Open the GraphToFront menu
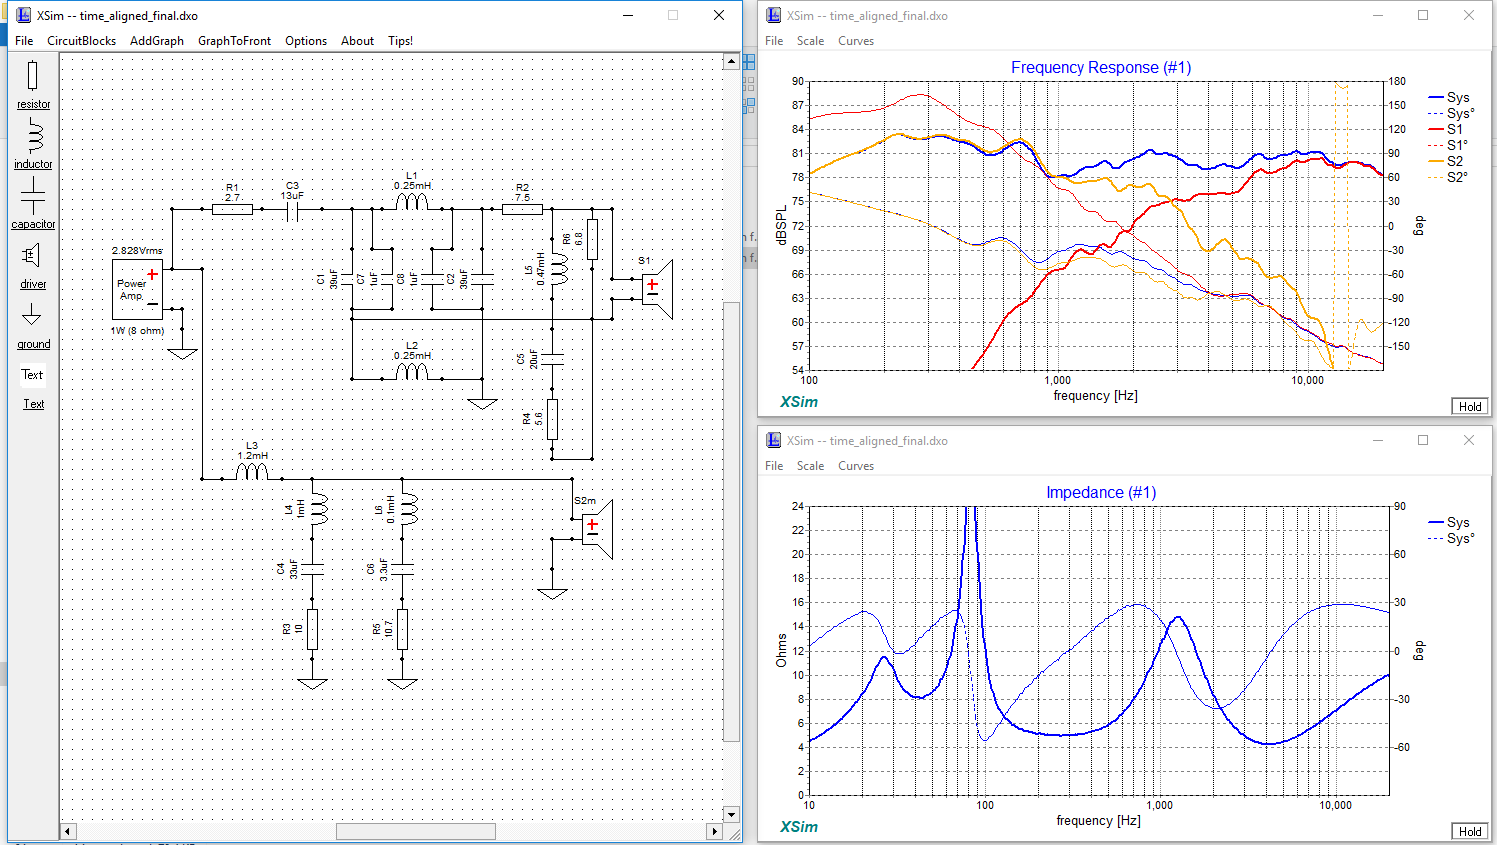 coord(234,41)
